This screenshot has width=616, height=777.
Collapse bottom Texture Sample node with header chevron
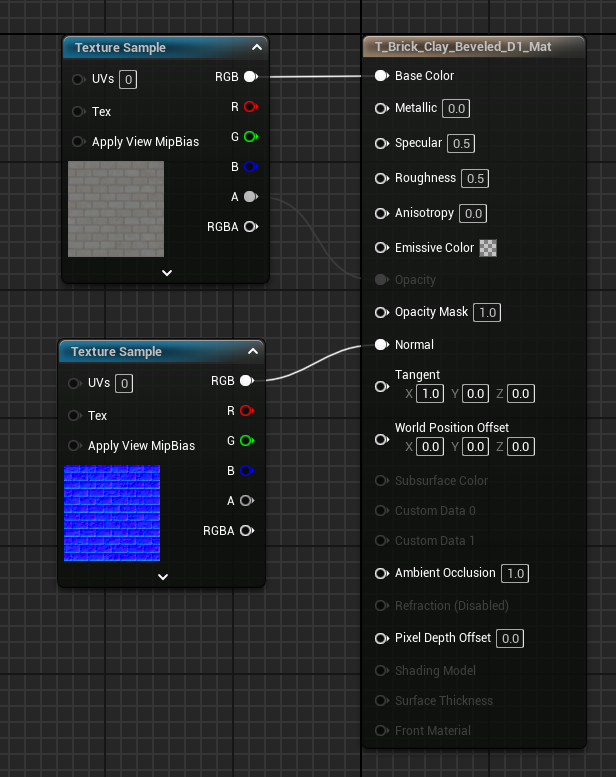[253, 351]
